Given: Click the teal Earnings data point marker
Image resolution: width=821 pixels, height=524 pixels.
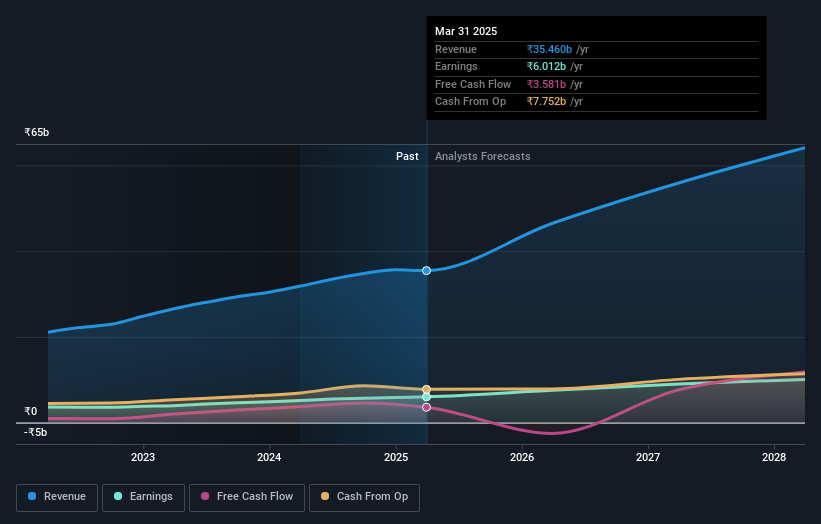Looking at the screenshot, I should [x=427, y=397].
